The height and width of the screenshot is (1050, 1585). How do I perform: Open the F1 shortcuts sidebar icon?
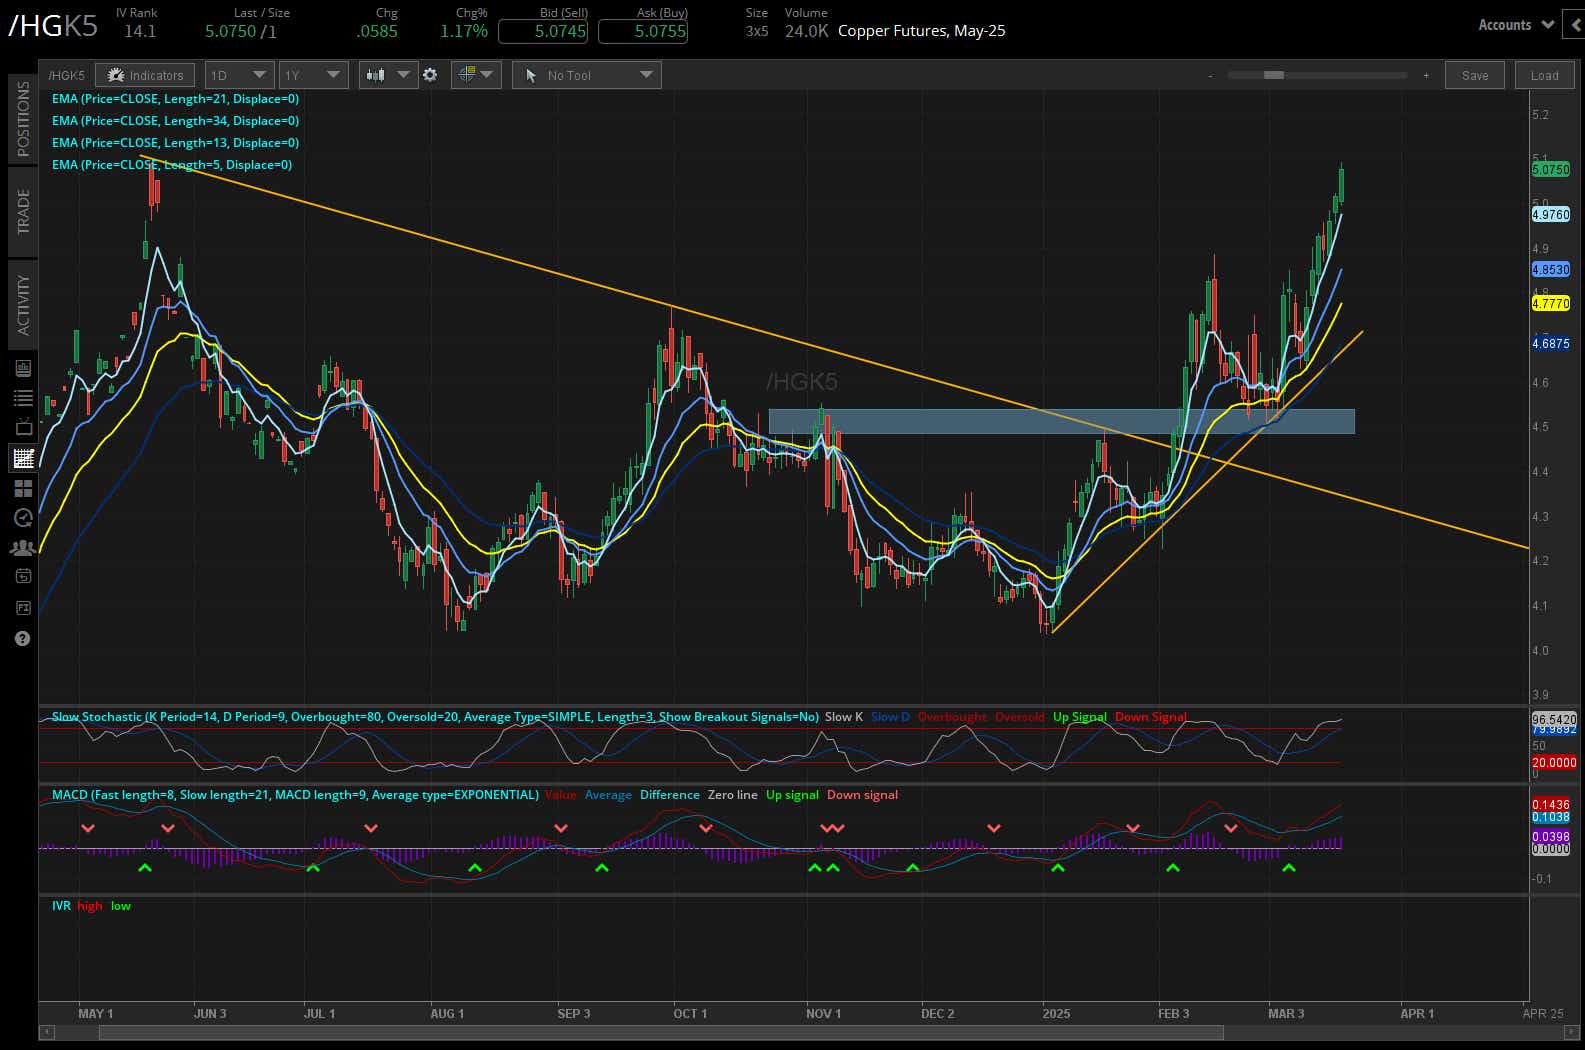pos(23,607)
